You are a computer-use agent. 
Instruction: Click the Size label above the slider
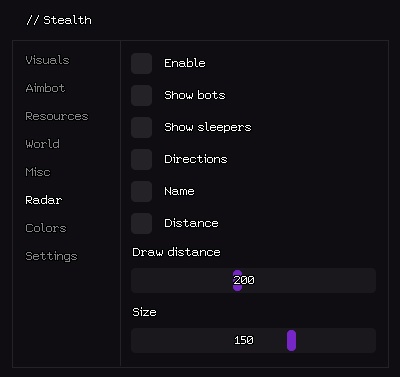click(144, 312)
